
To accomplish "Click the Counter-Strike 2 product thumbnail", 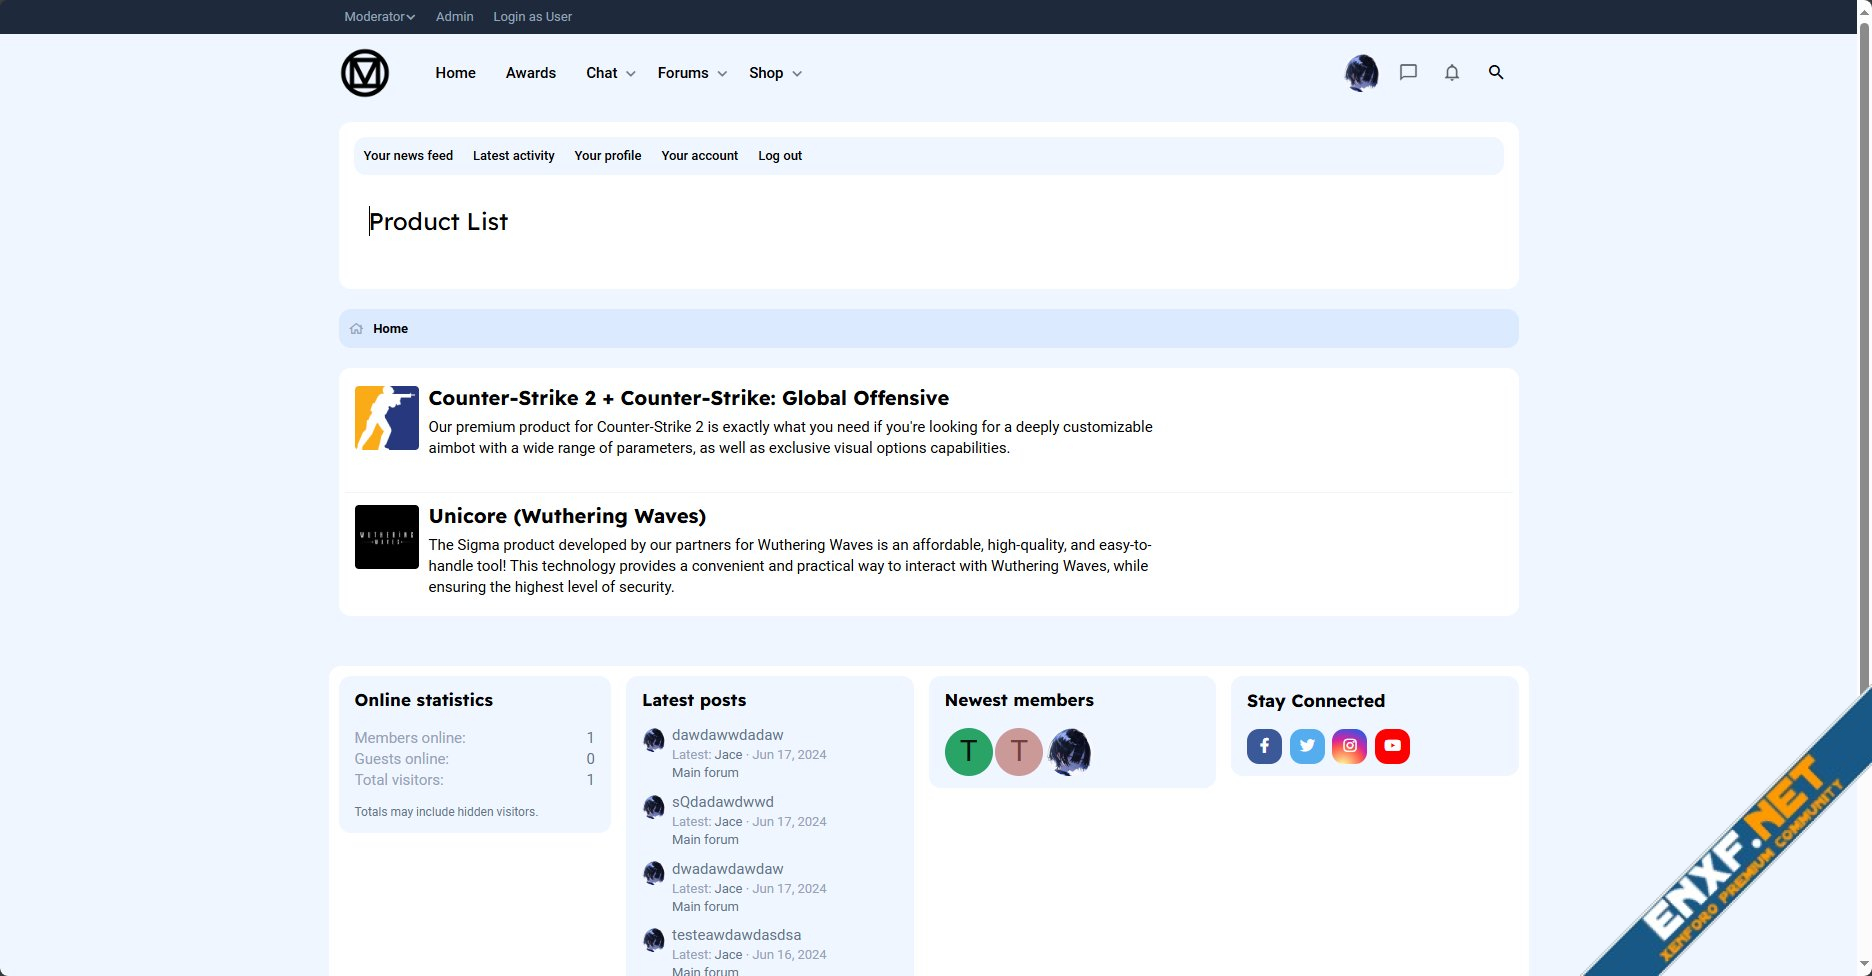I will point(387,418).
